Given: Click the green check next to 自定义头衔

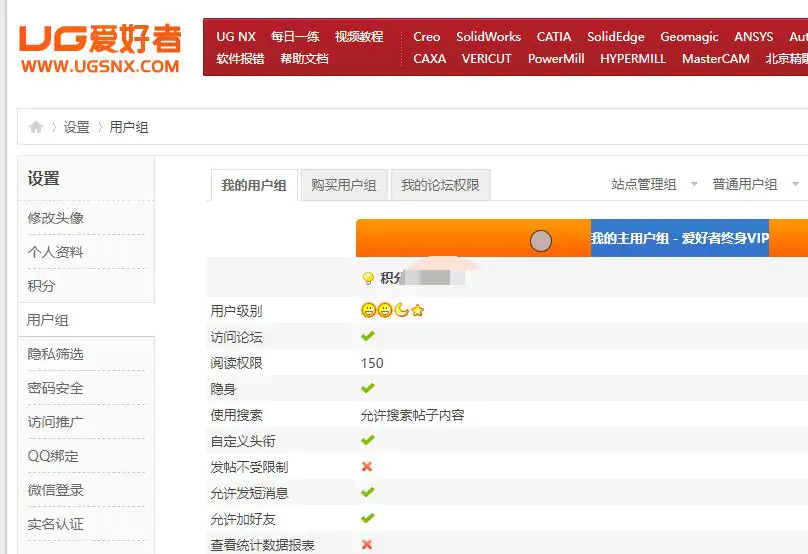Looking at the screenshot, I should 367,440.
